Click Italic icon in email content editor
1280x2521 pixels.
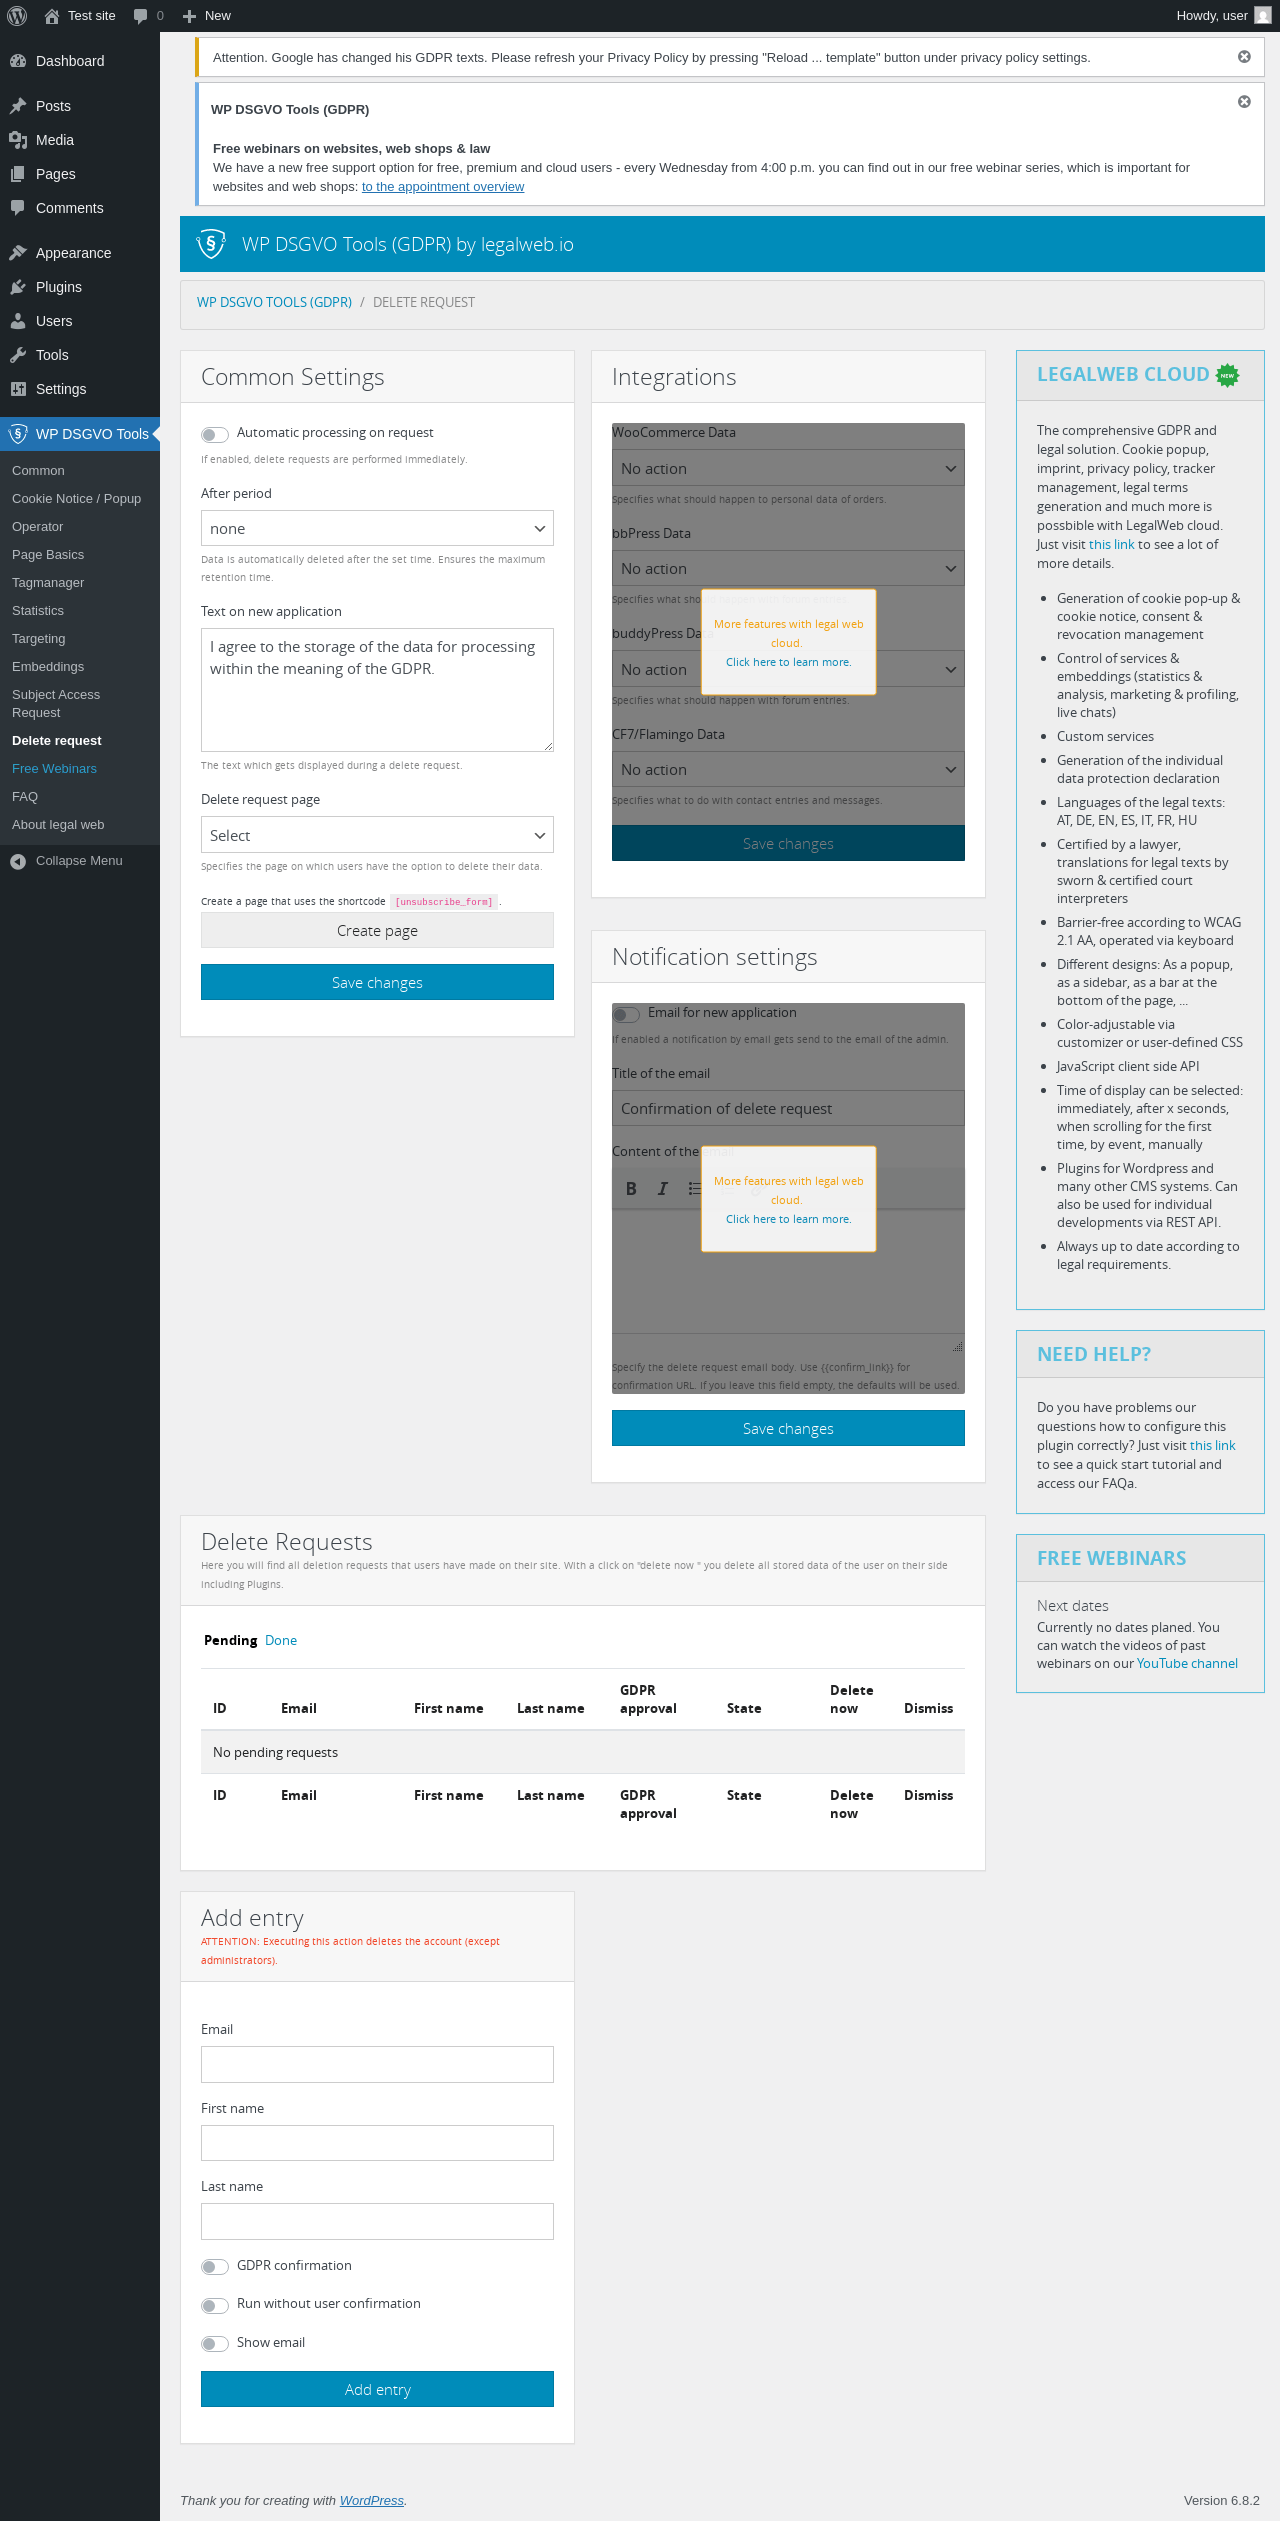click(x=662, y=1189)
